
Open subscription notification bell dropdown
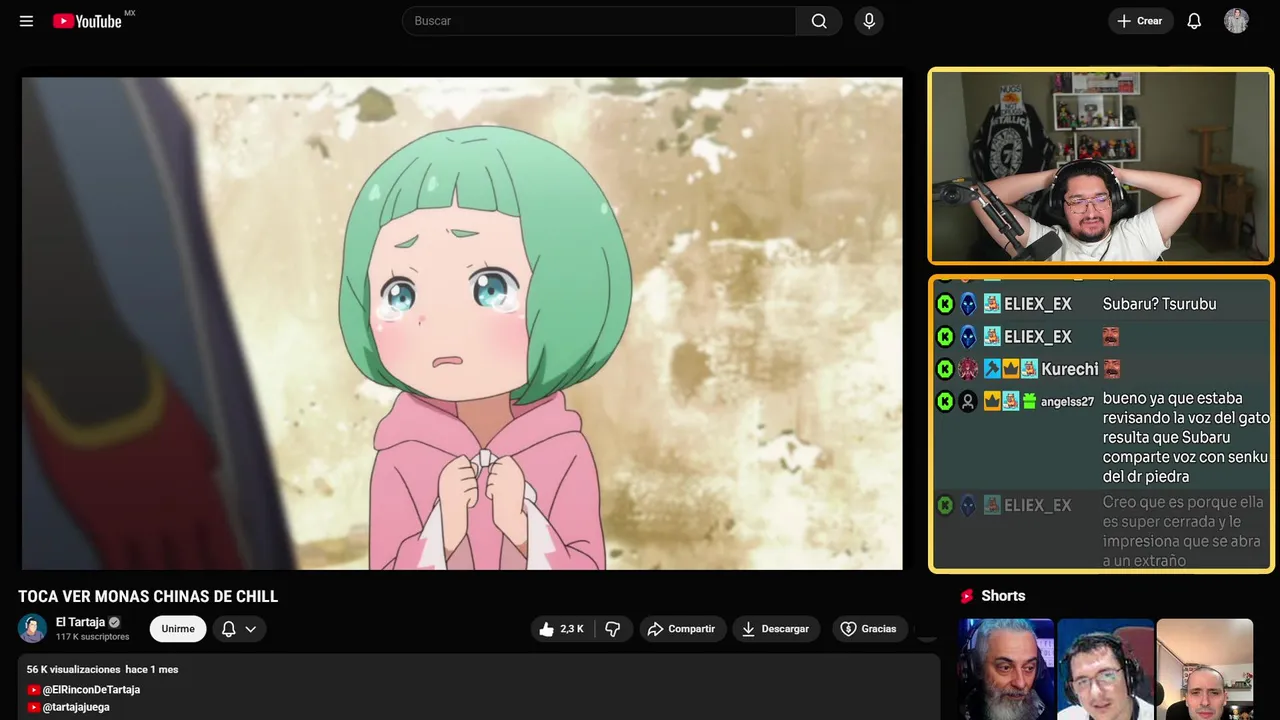point(239,629)
